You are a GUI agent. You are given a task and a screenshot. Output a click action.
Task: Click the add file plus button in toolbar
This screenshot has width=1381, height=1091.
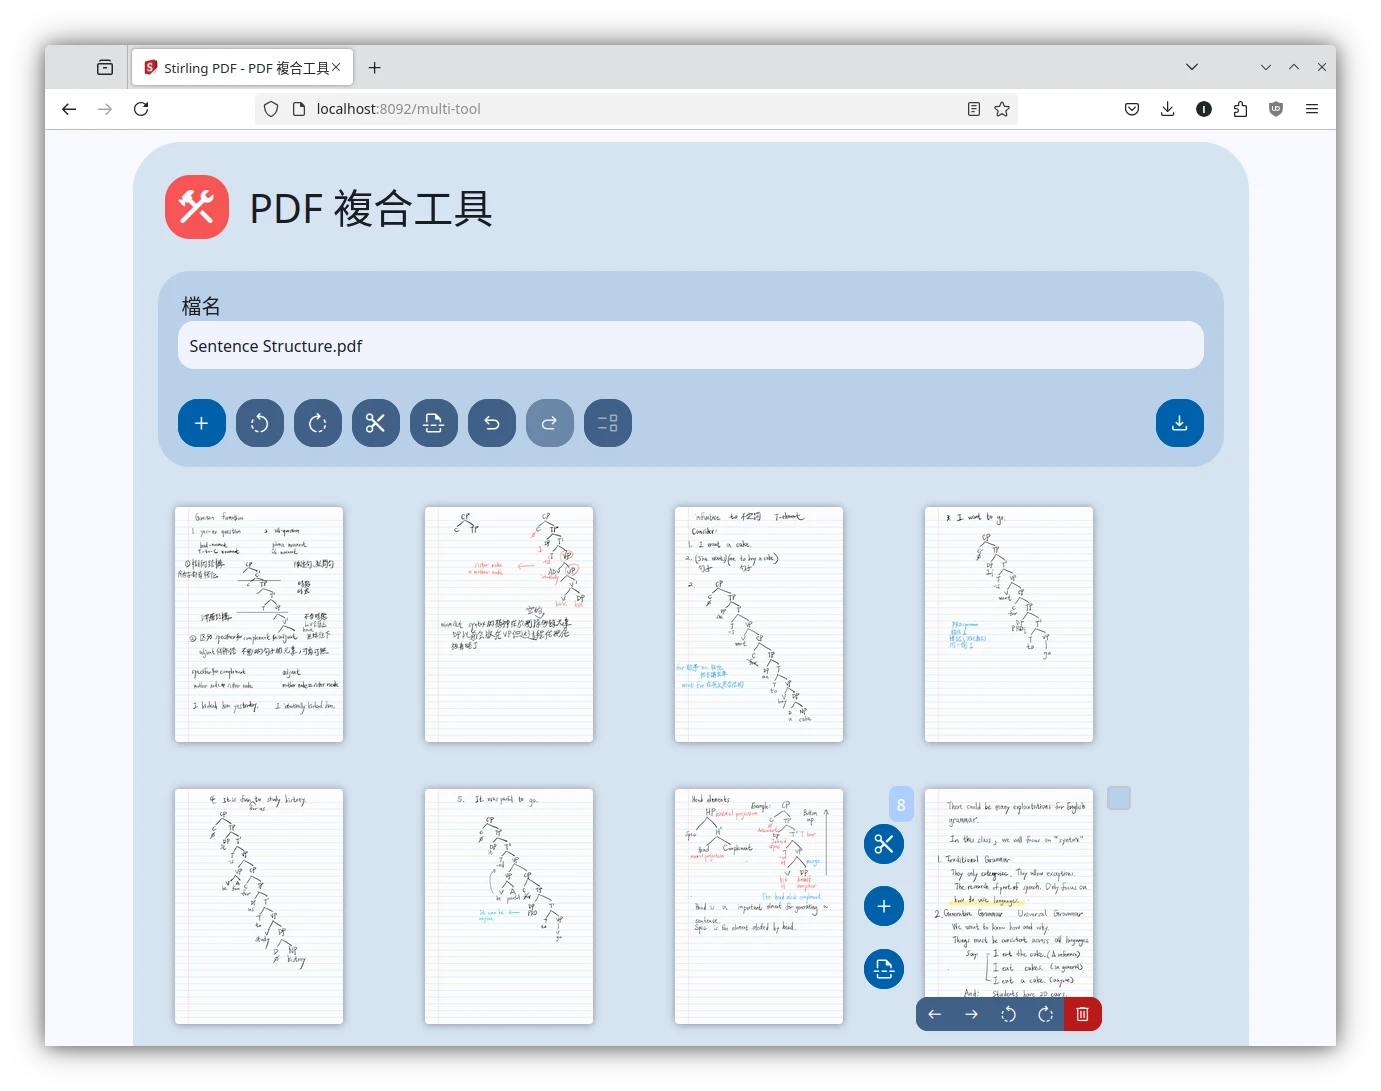point(202,423)
